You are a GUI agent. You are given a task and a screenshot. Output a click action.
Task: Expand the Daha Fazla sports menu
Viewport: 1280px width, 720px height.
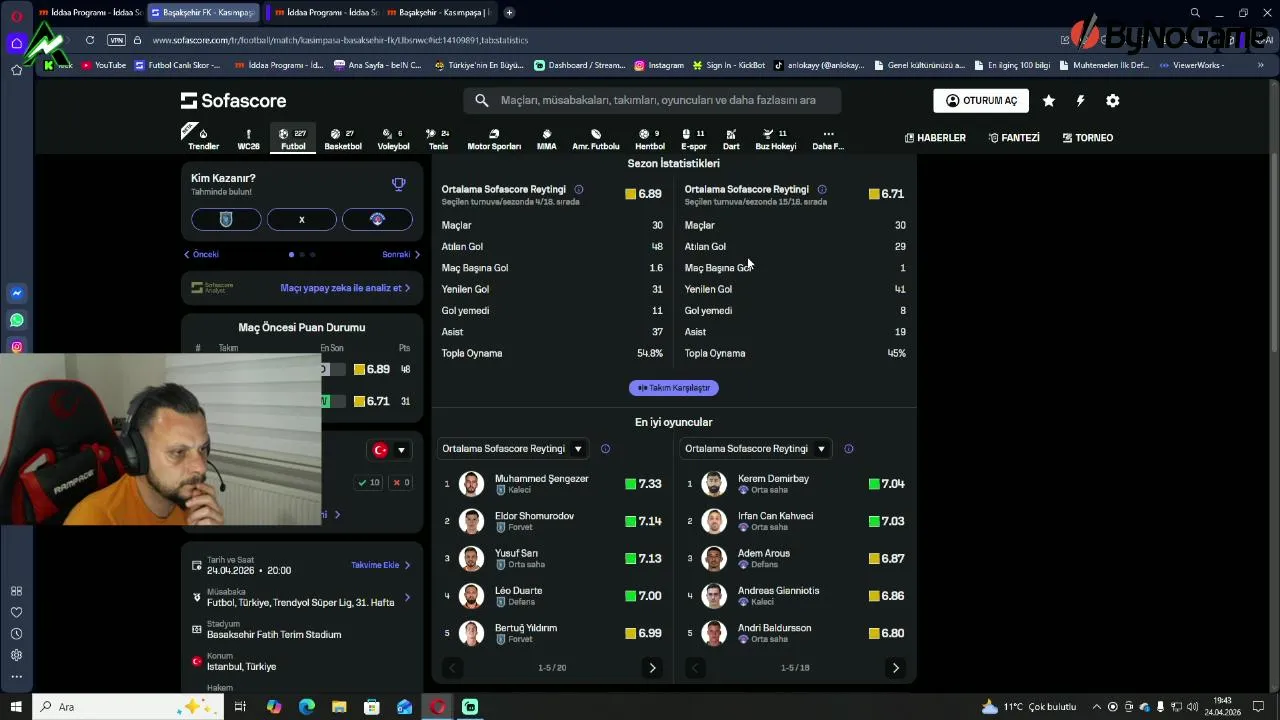tap(828, 139)
